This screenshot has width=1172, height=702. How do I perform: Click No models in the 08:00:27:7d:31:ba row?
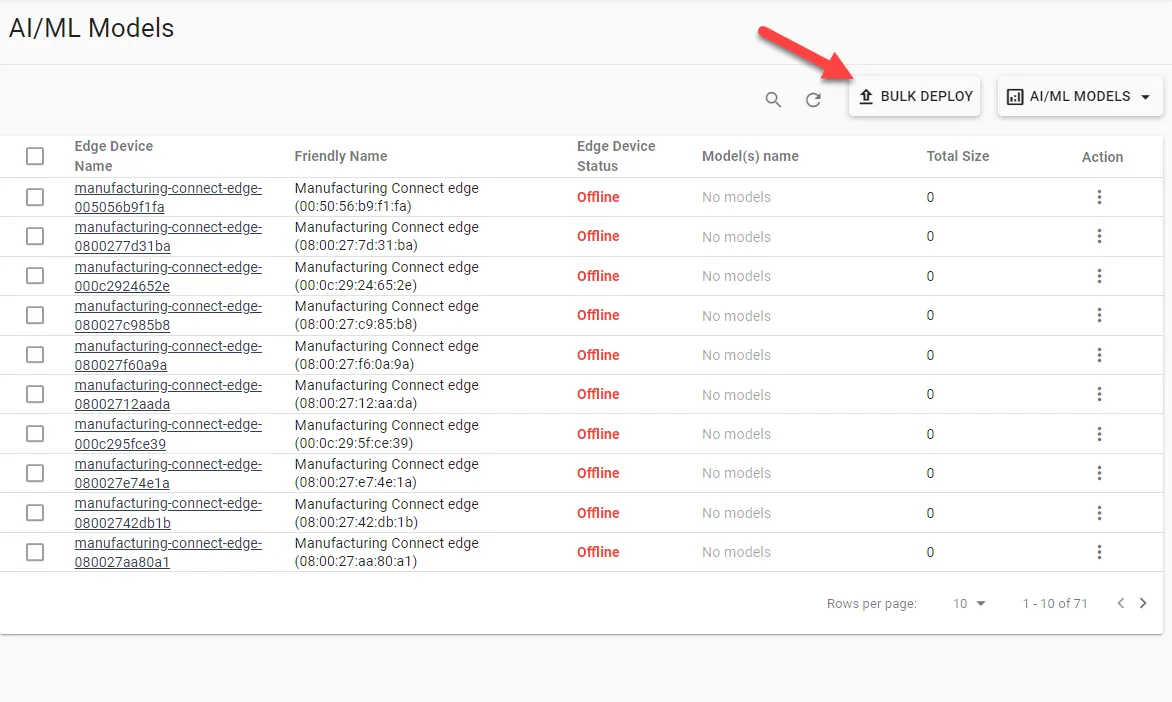point(736,237)
